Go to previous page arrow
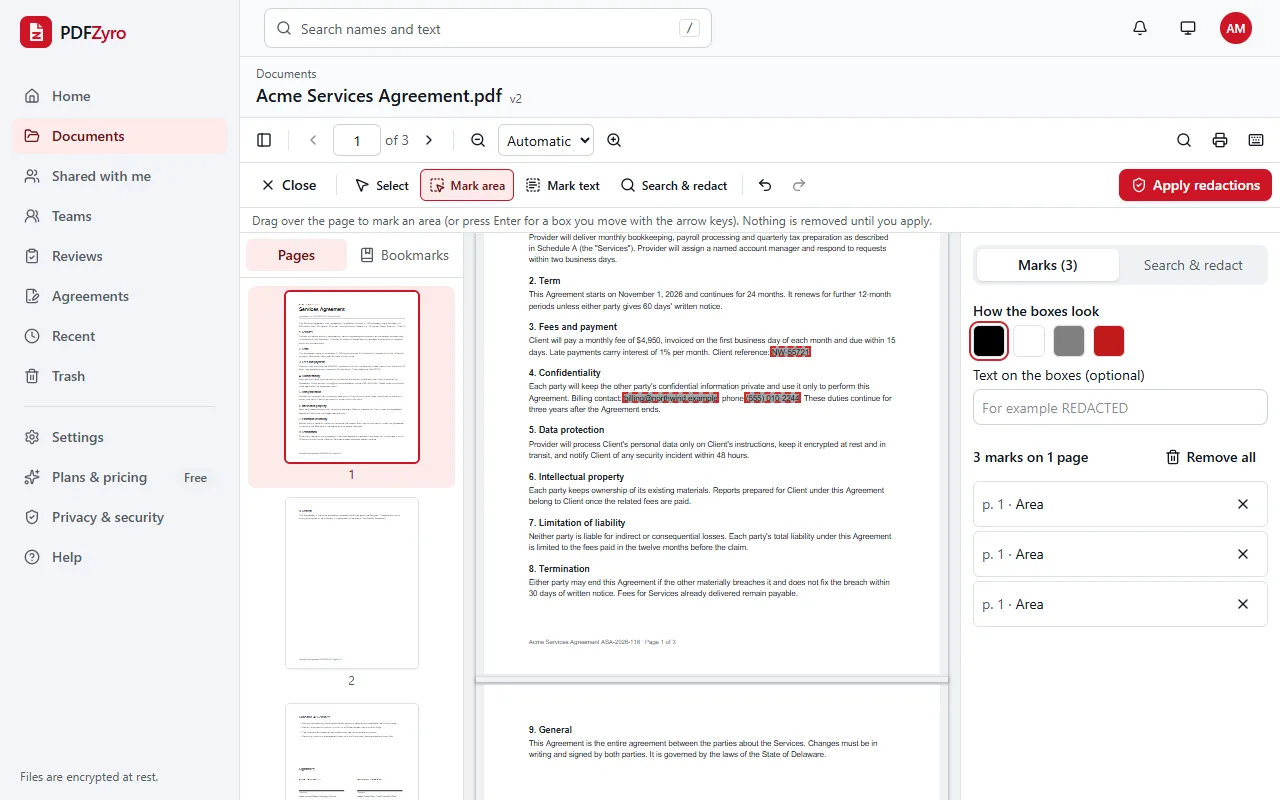This screenshot has height=800, width=1280. (x=313, y=140)
